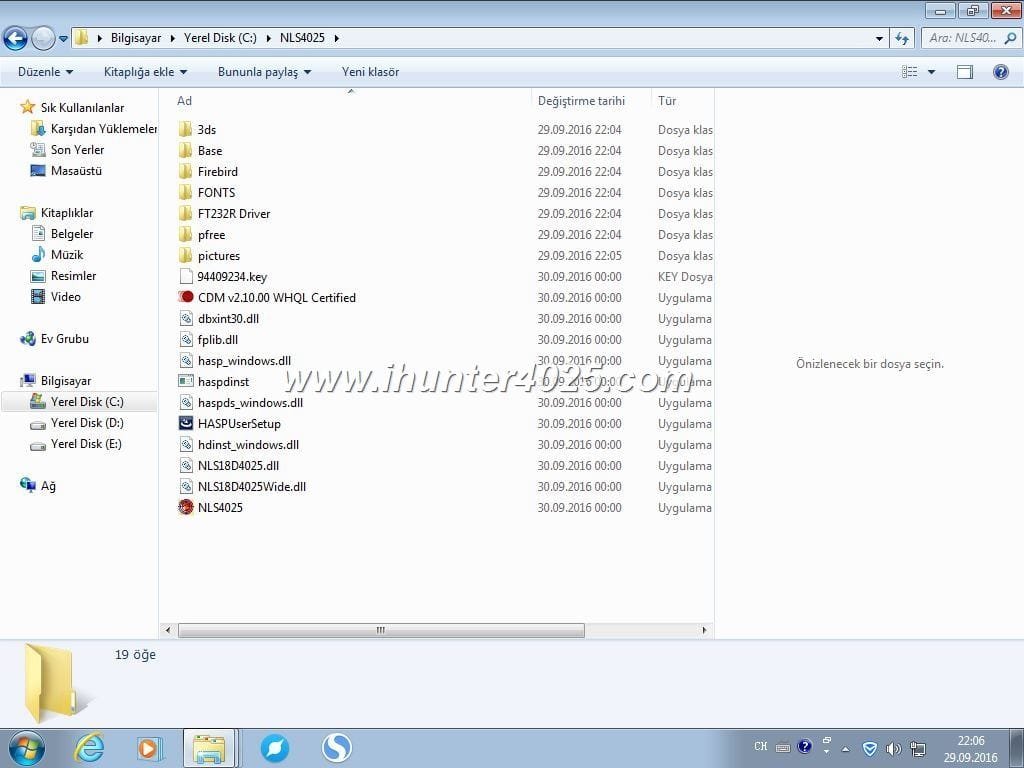Click the taskbar clock showing 22:06

point(970,749)
